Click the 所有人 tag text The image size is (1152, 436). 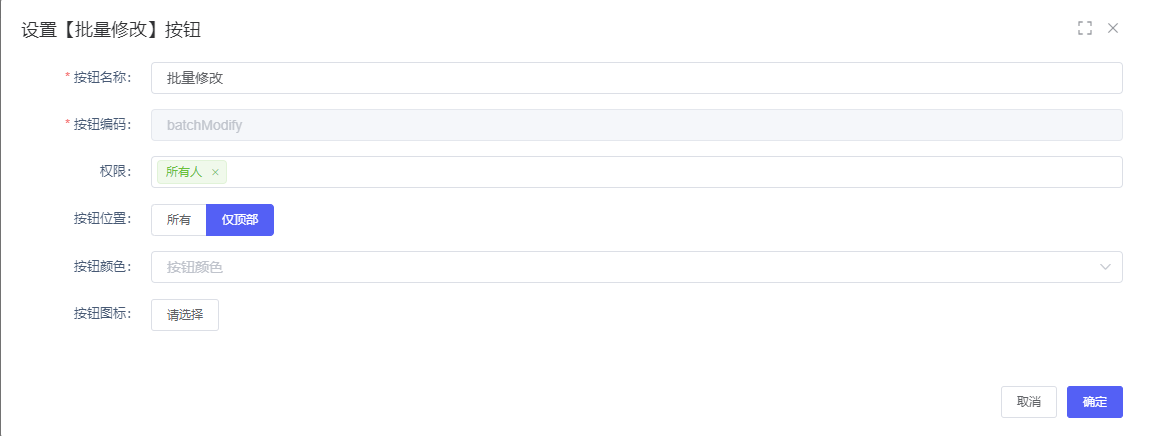tap(184, 172)
